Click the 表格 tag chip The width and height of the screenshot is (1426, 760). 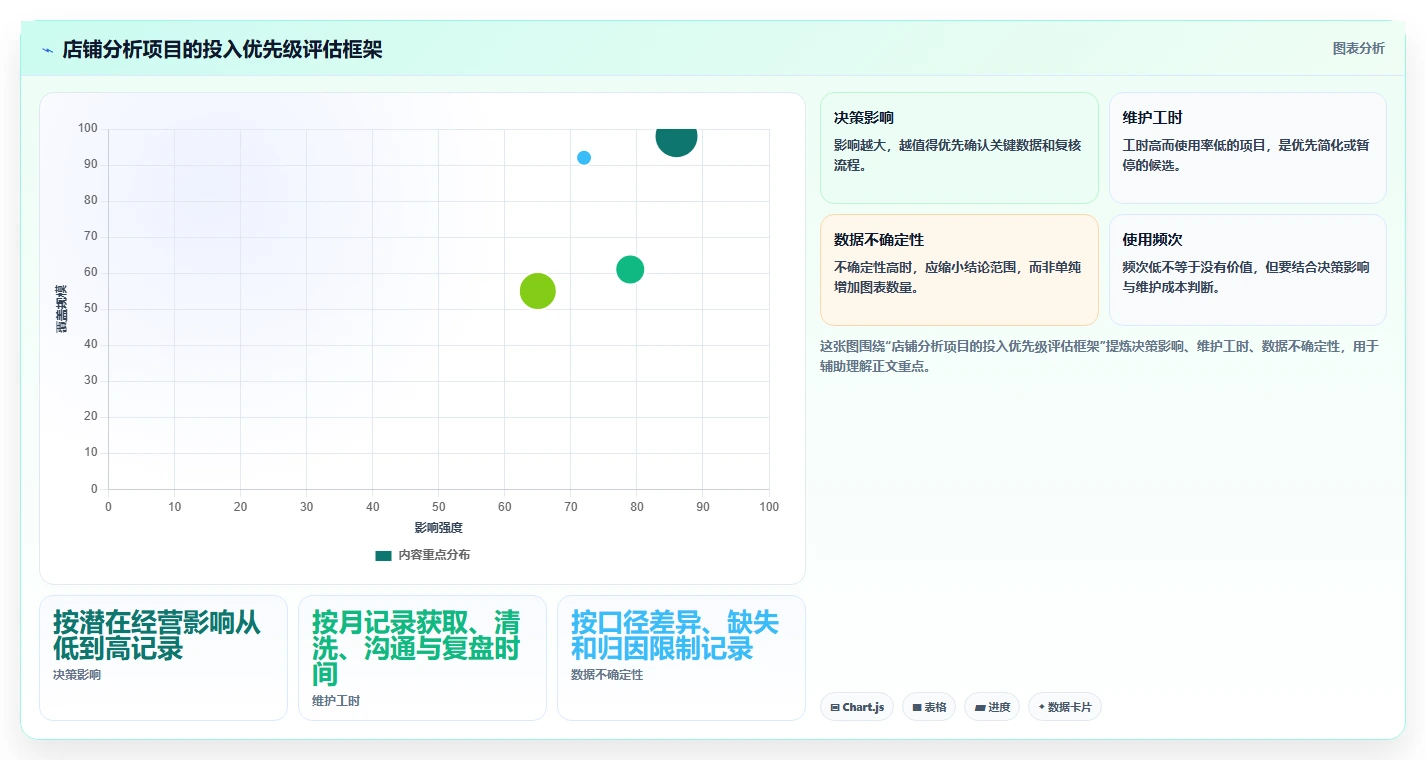point(929,707)
